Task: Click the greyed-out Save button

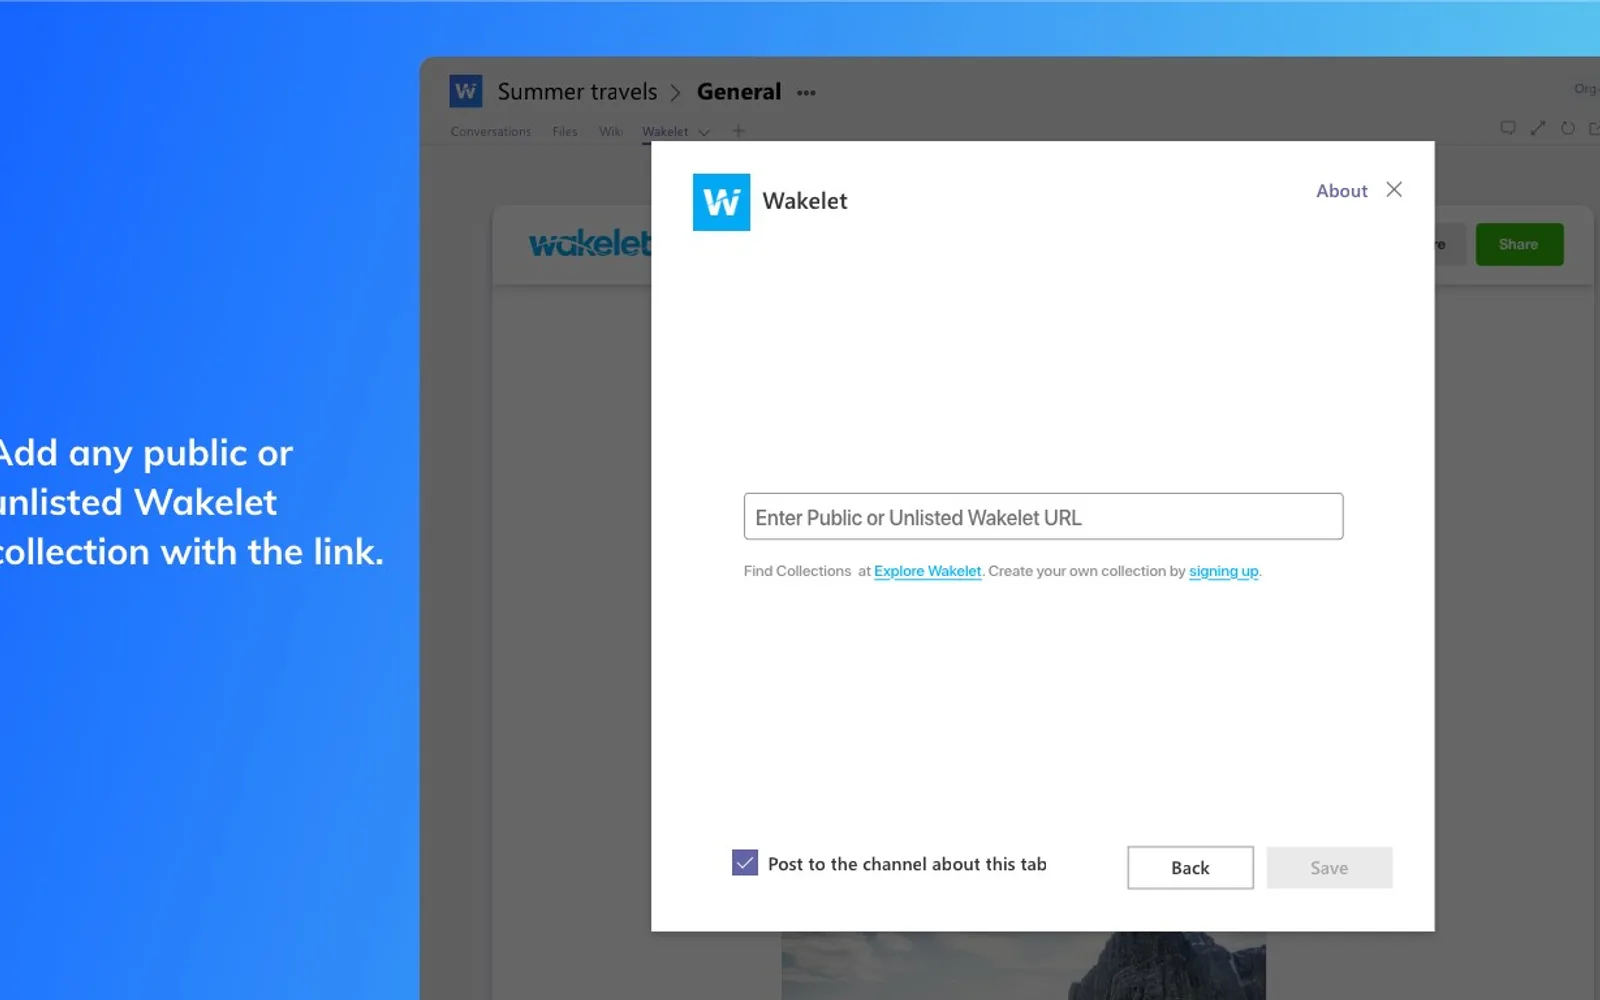Action: [1329, 867]
